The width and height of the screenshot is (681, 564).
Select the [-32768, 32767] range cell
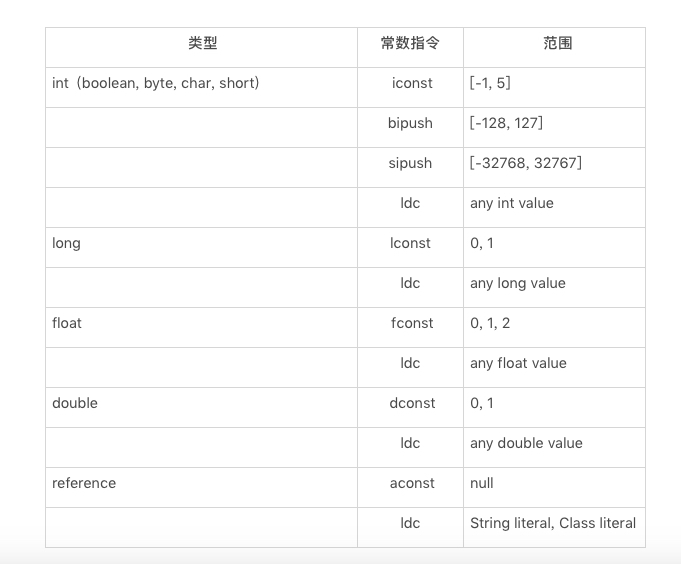coord(526,163)
